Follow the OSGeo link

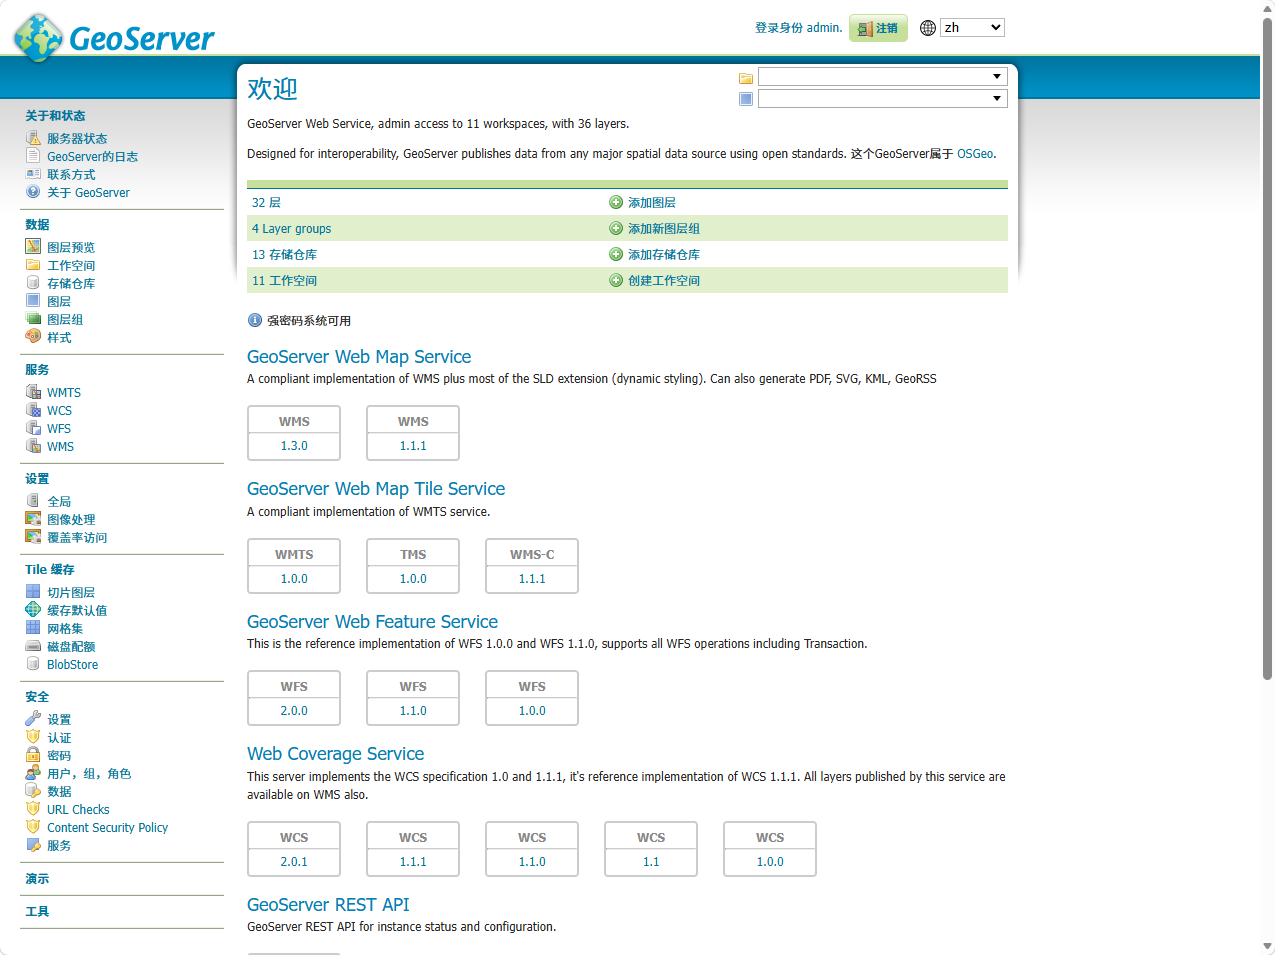coord(975,154)
